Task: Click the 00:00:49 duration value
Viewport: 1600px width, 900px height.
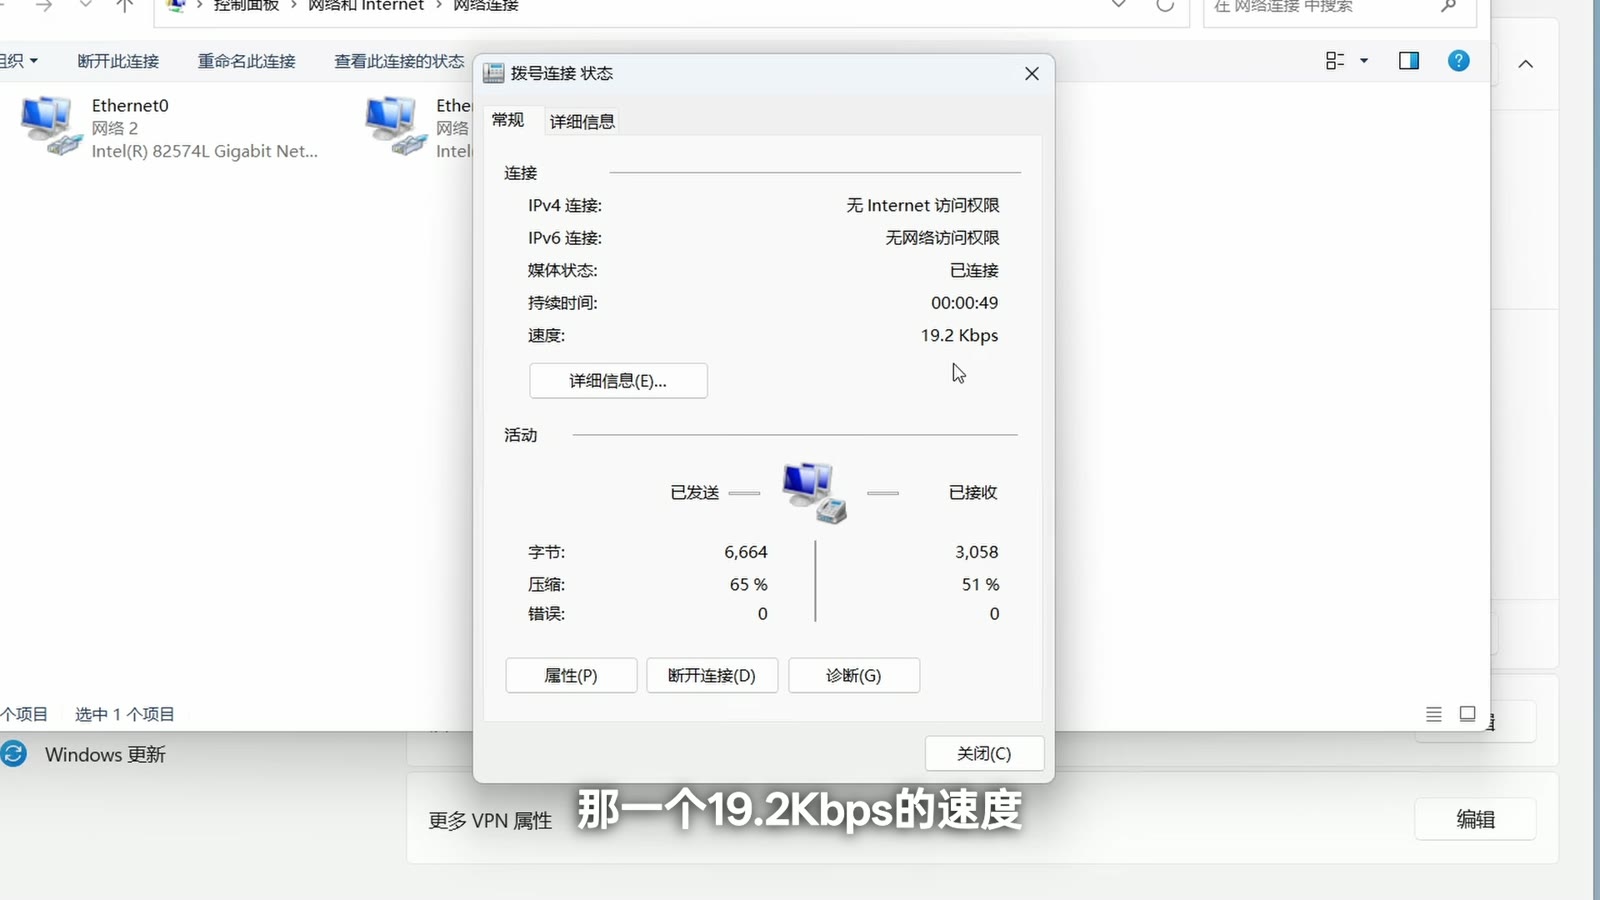Action: 964,302
